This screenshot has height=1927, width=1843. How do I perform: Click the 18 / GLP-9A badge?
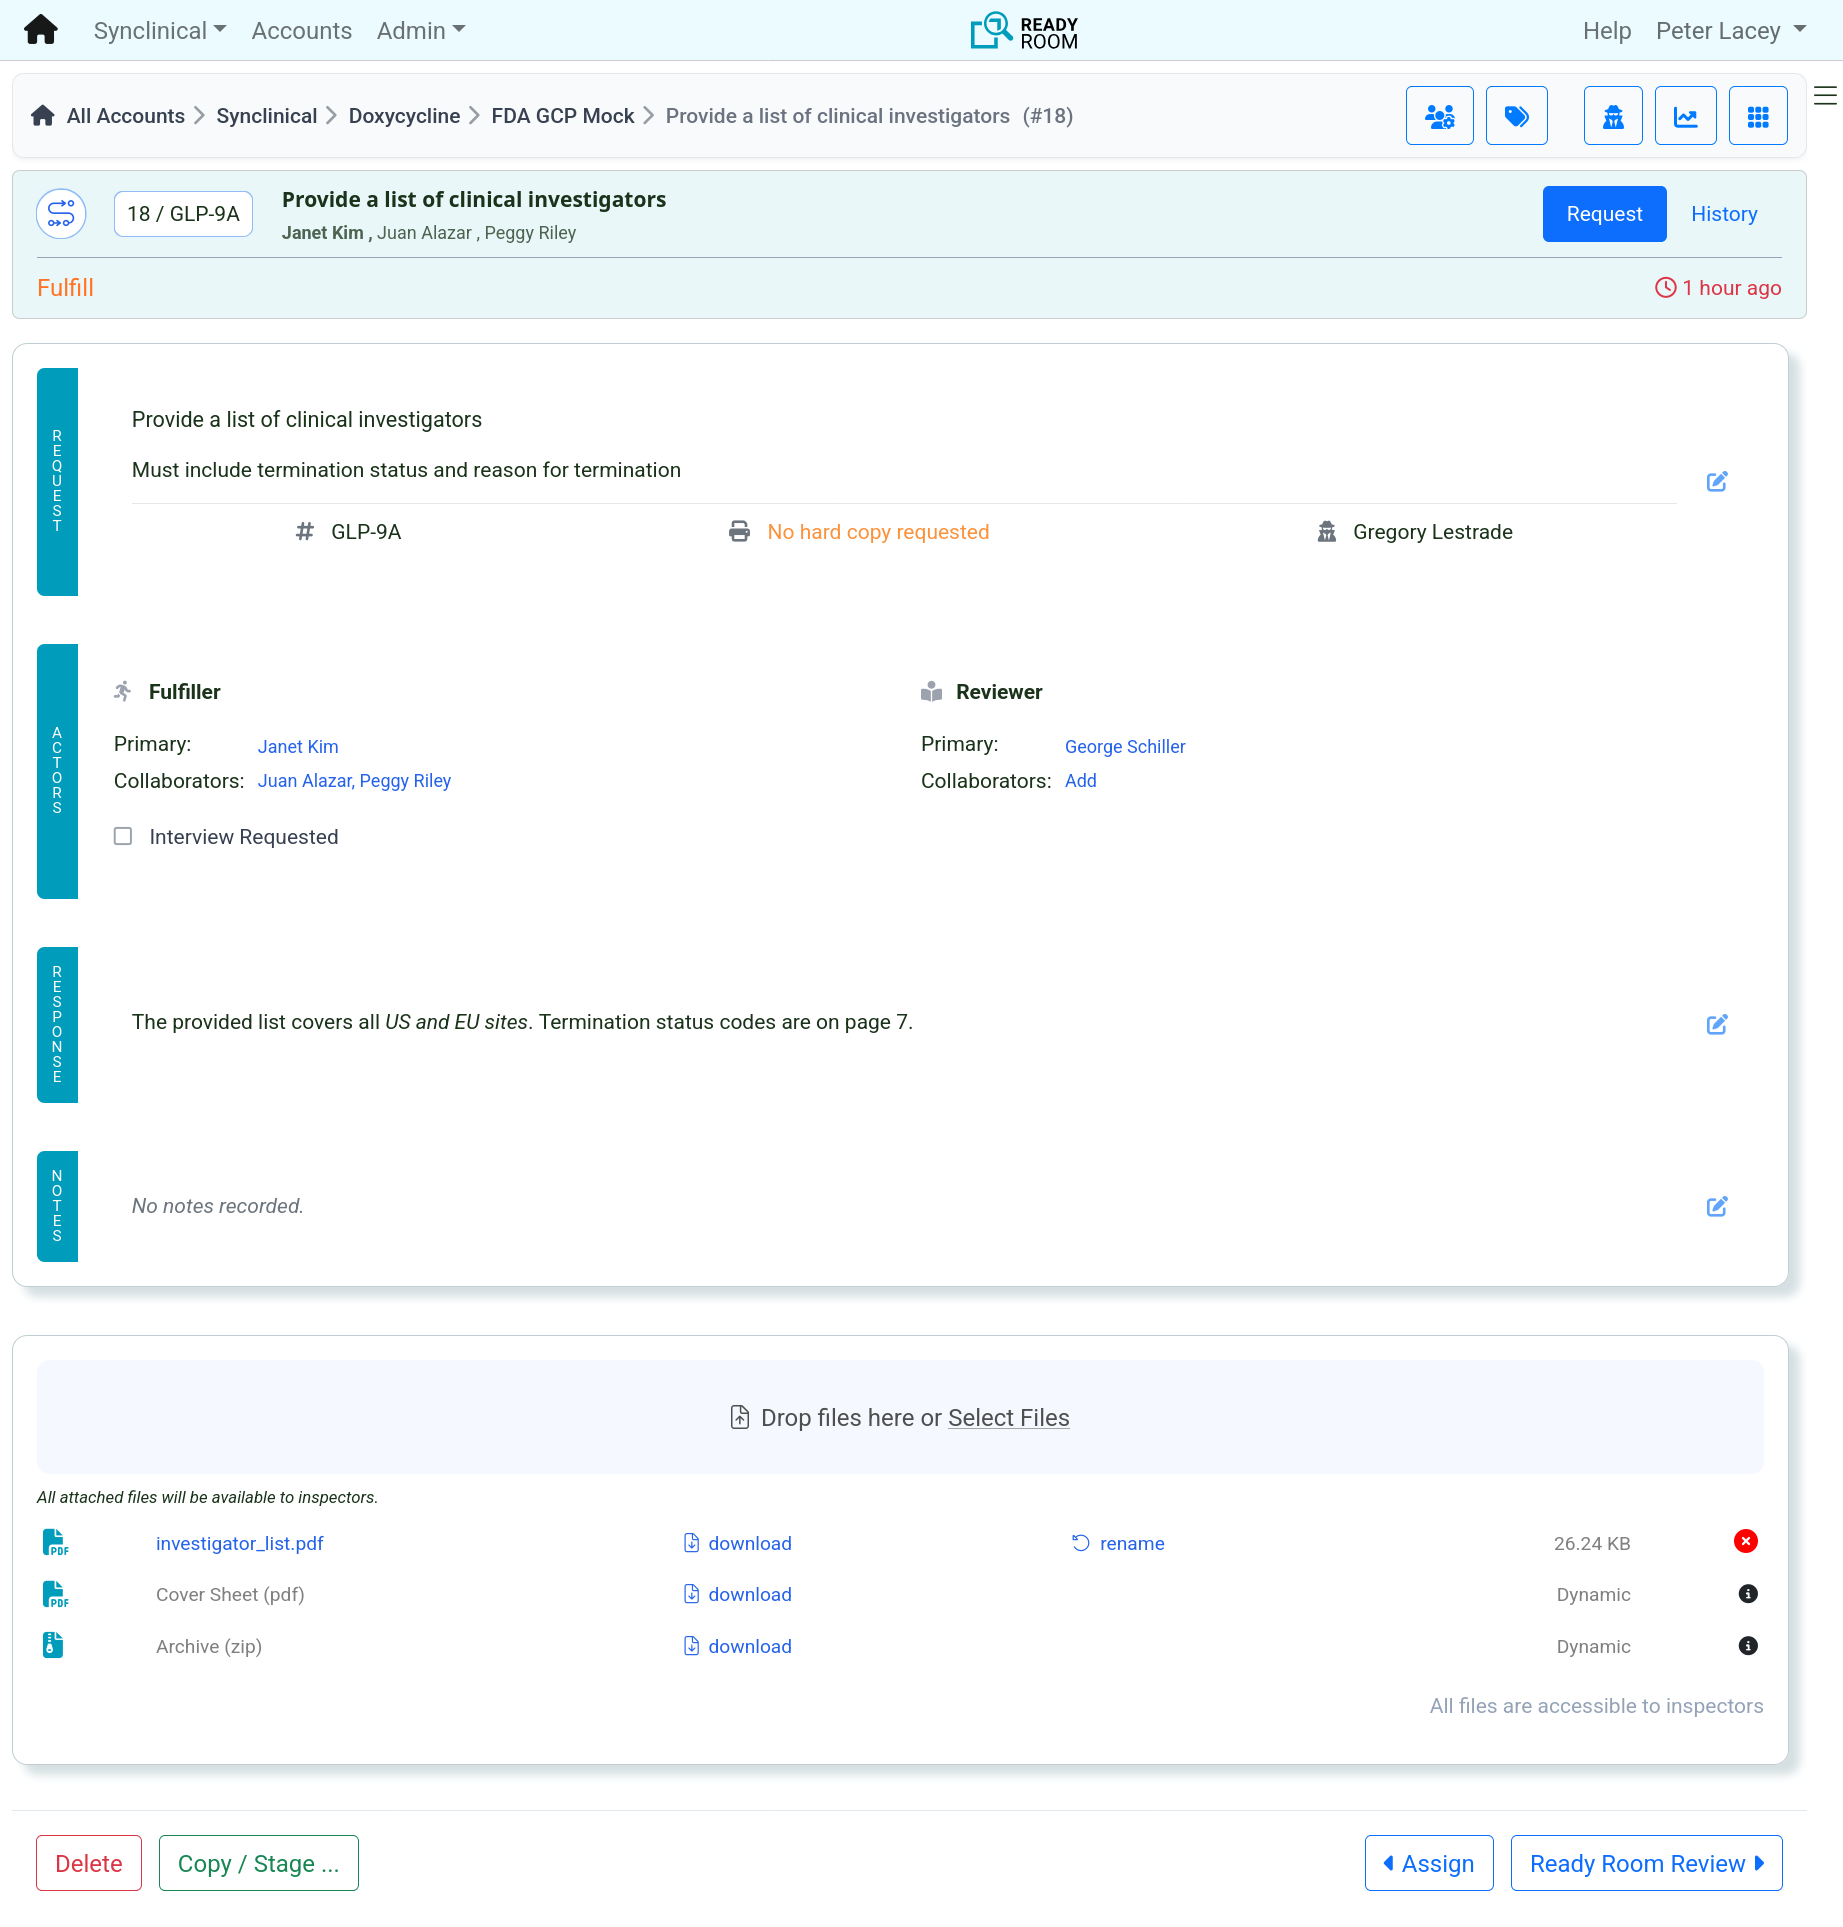[183, 214]
